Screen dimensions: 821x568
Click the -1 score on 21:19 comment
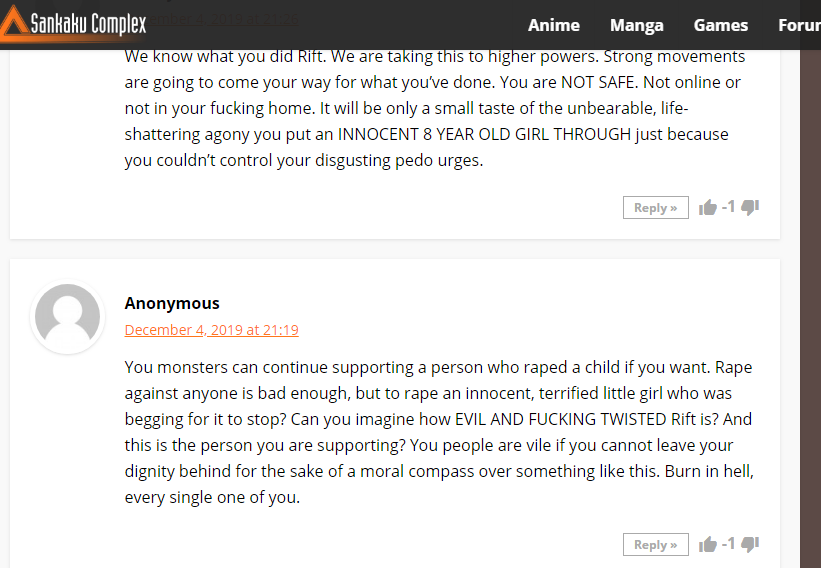pyautogui.click(x=728, y=544)
